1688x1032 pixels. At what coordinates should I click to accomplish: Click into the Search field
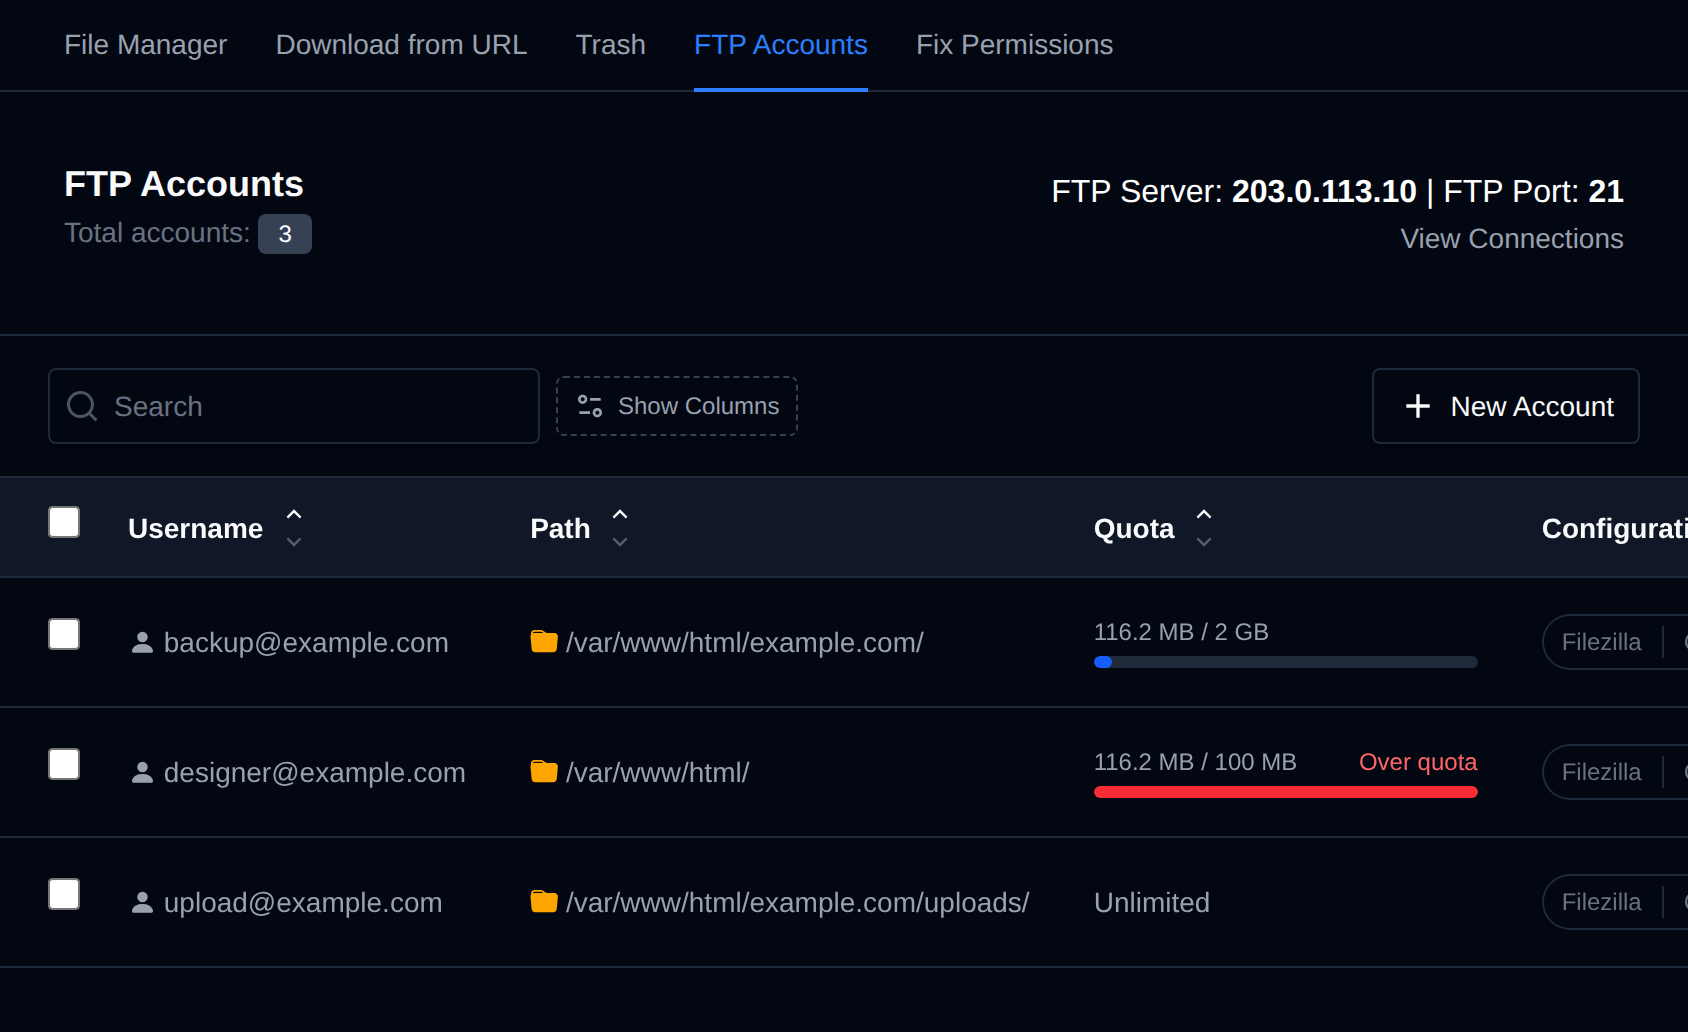click(294, 406)
